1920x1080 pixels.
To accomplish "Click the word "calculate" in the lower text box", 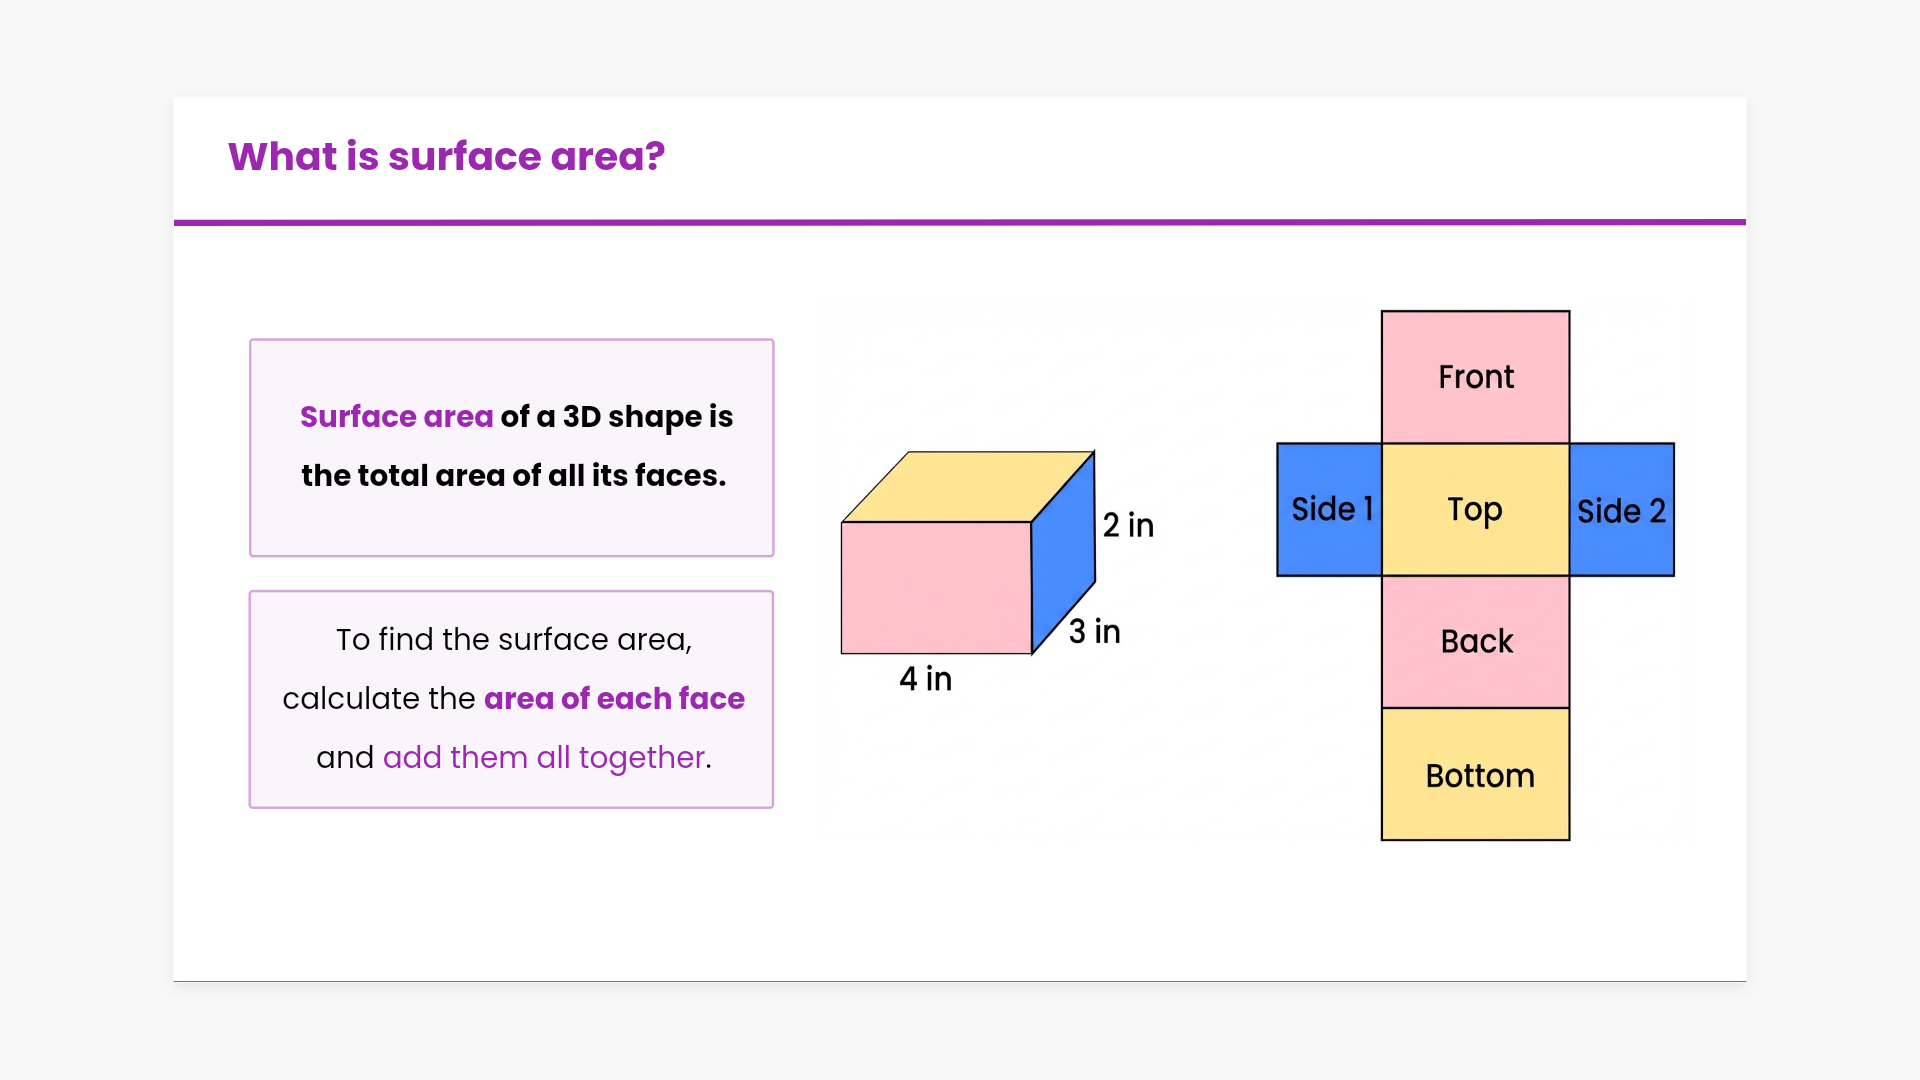I will [x=350, y=698].
